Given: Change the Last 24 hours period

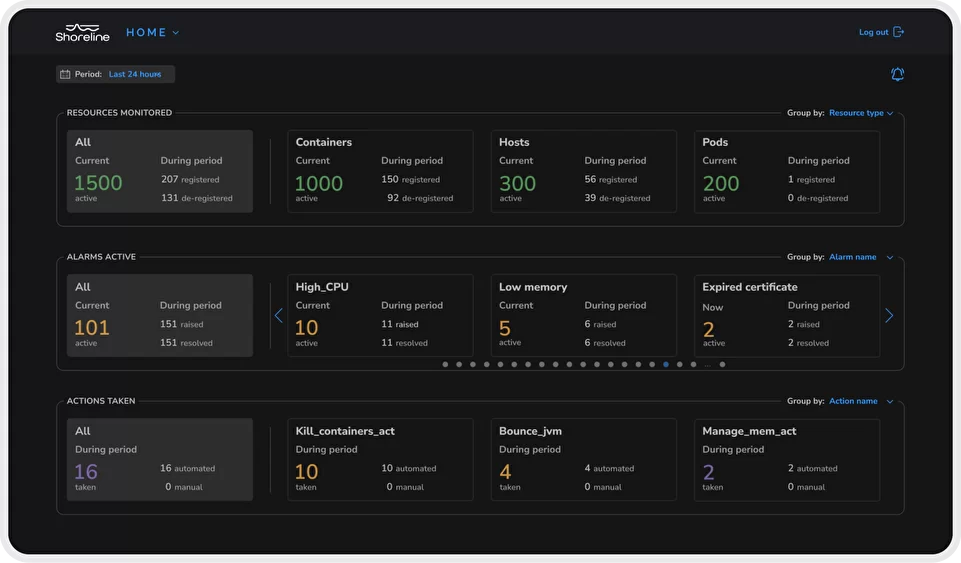Looking at the screenshot, I should (x=135, y=74).
